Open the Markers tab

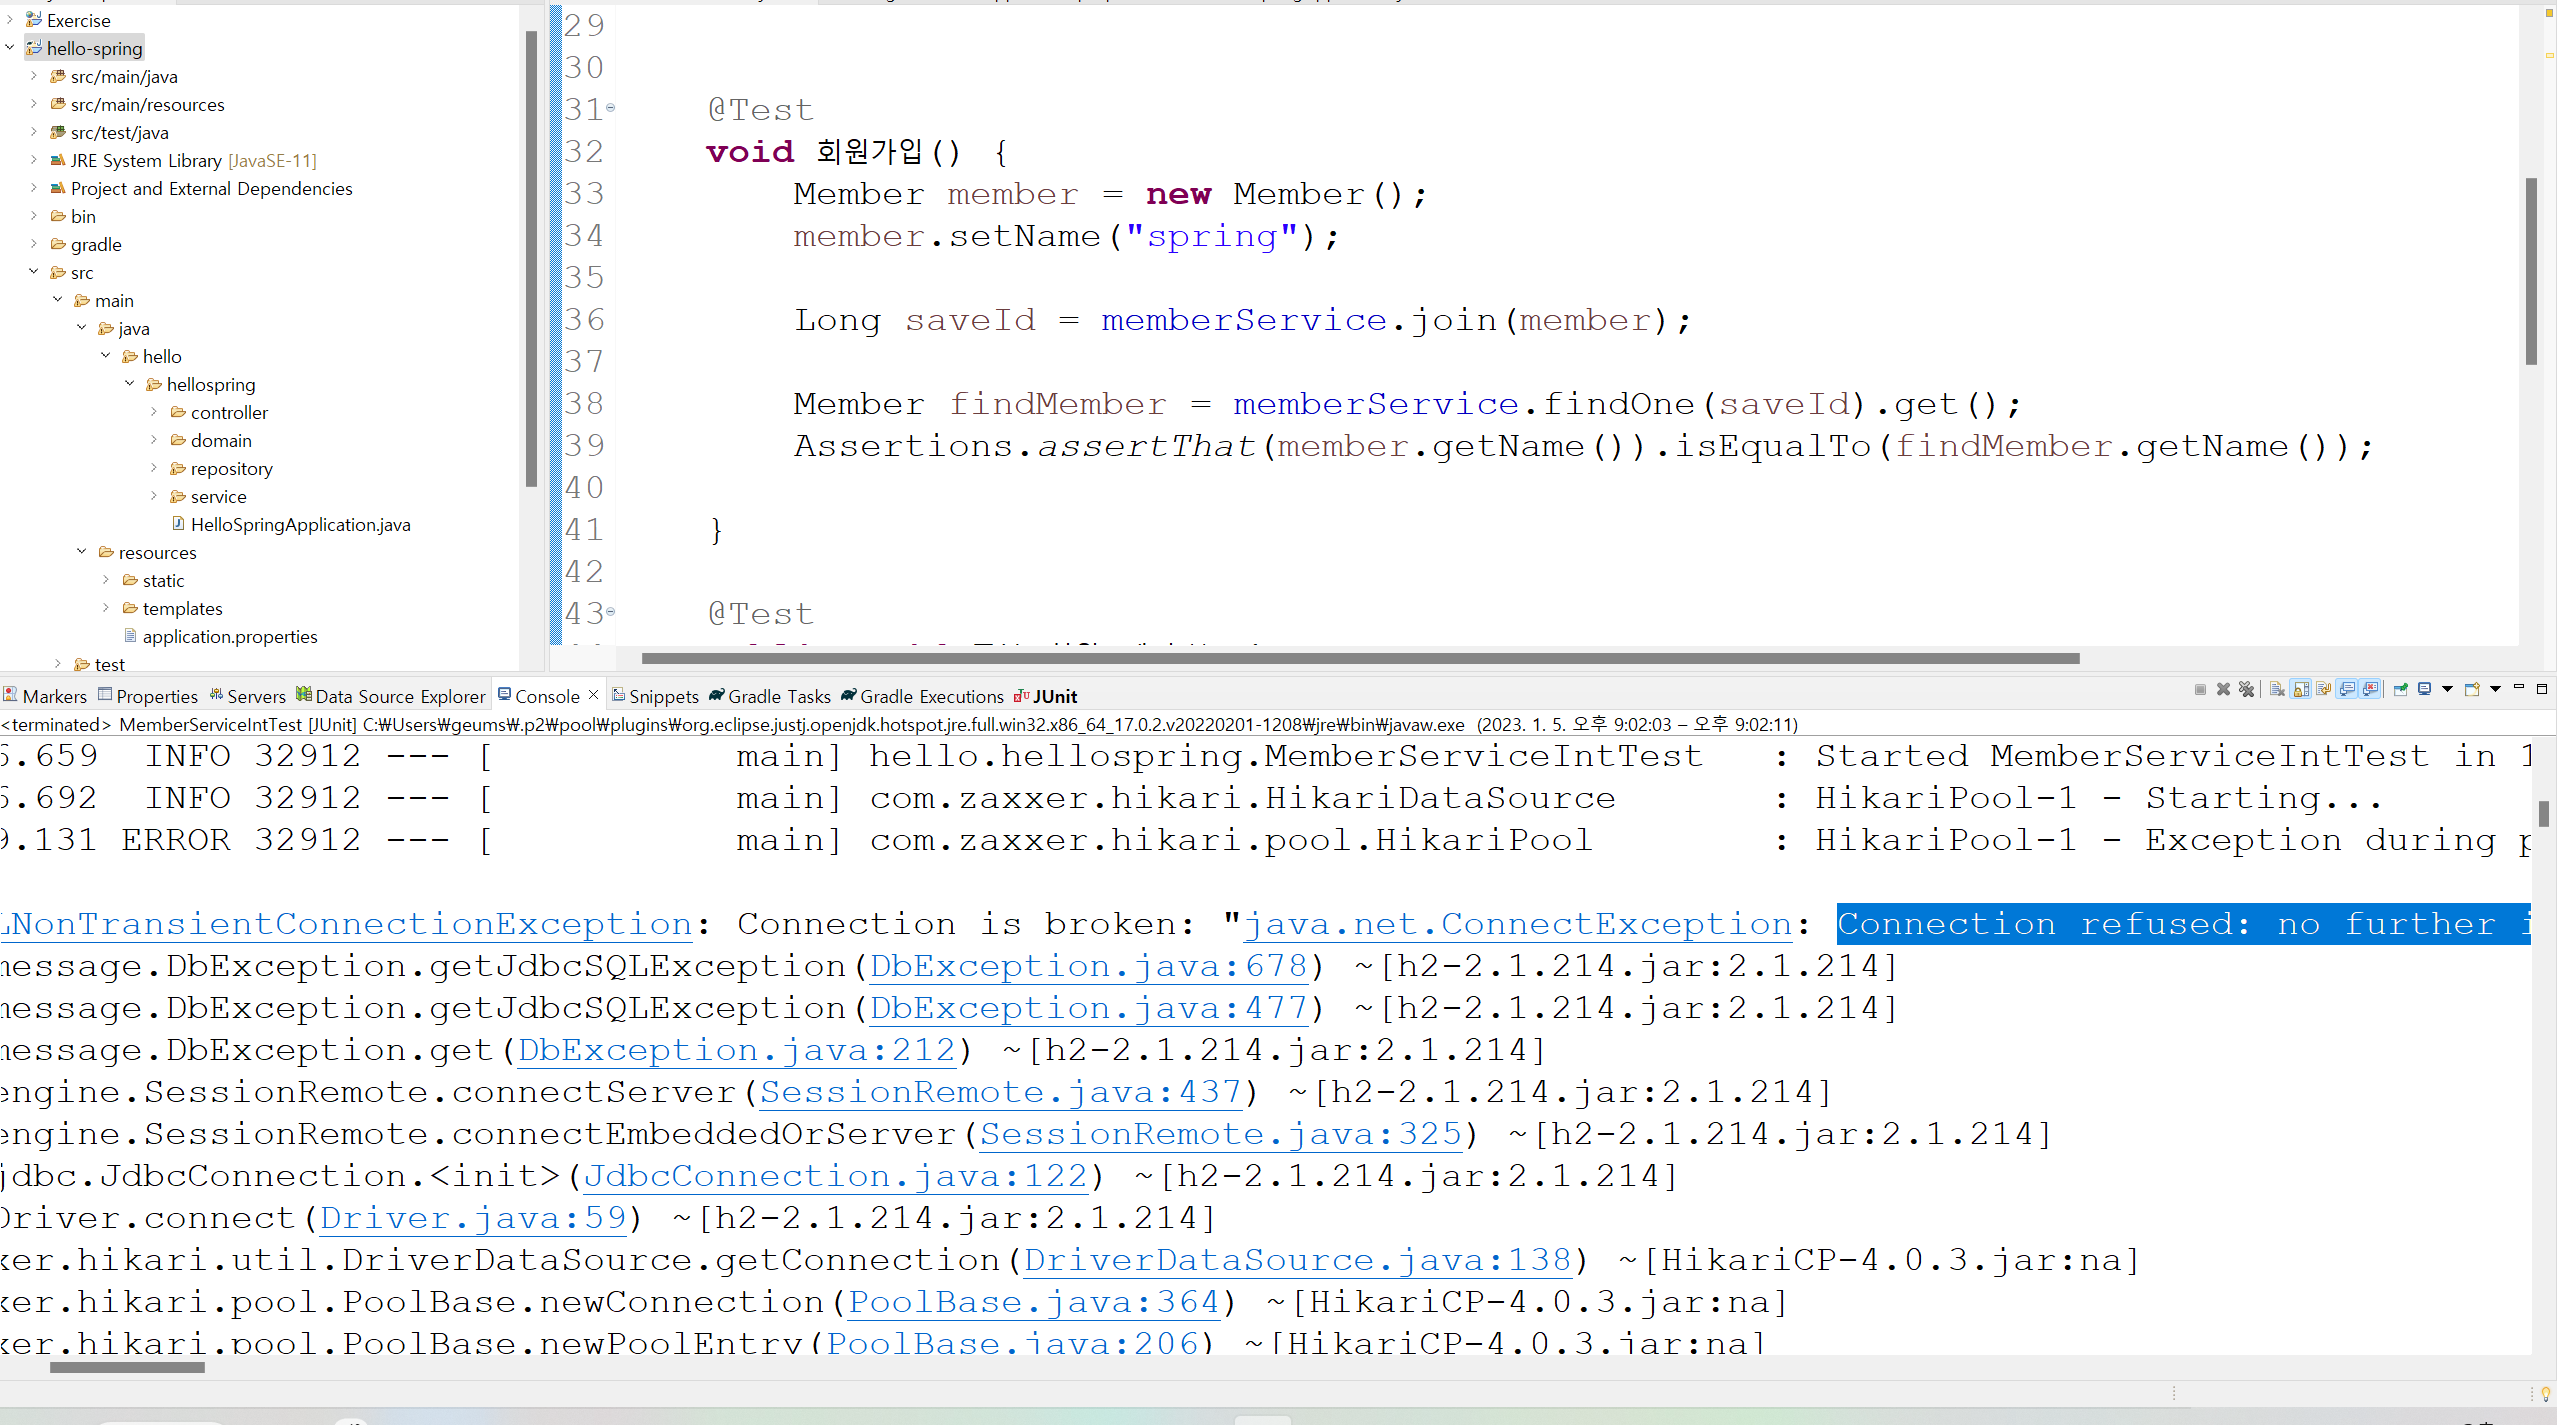(45, 696)
